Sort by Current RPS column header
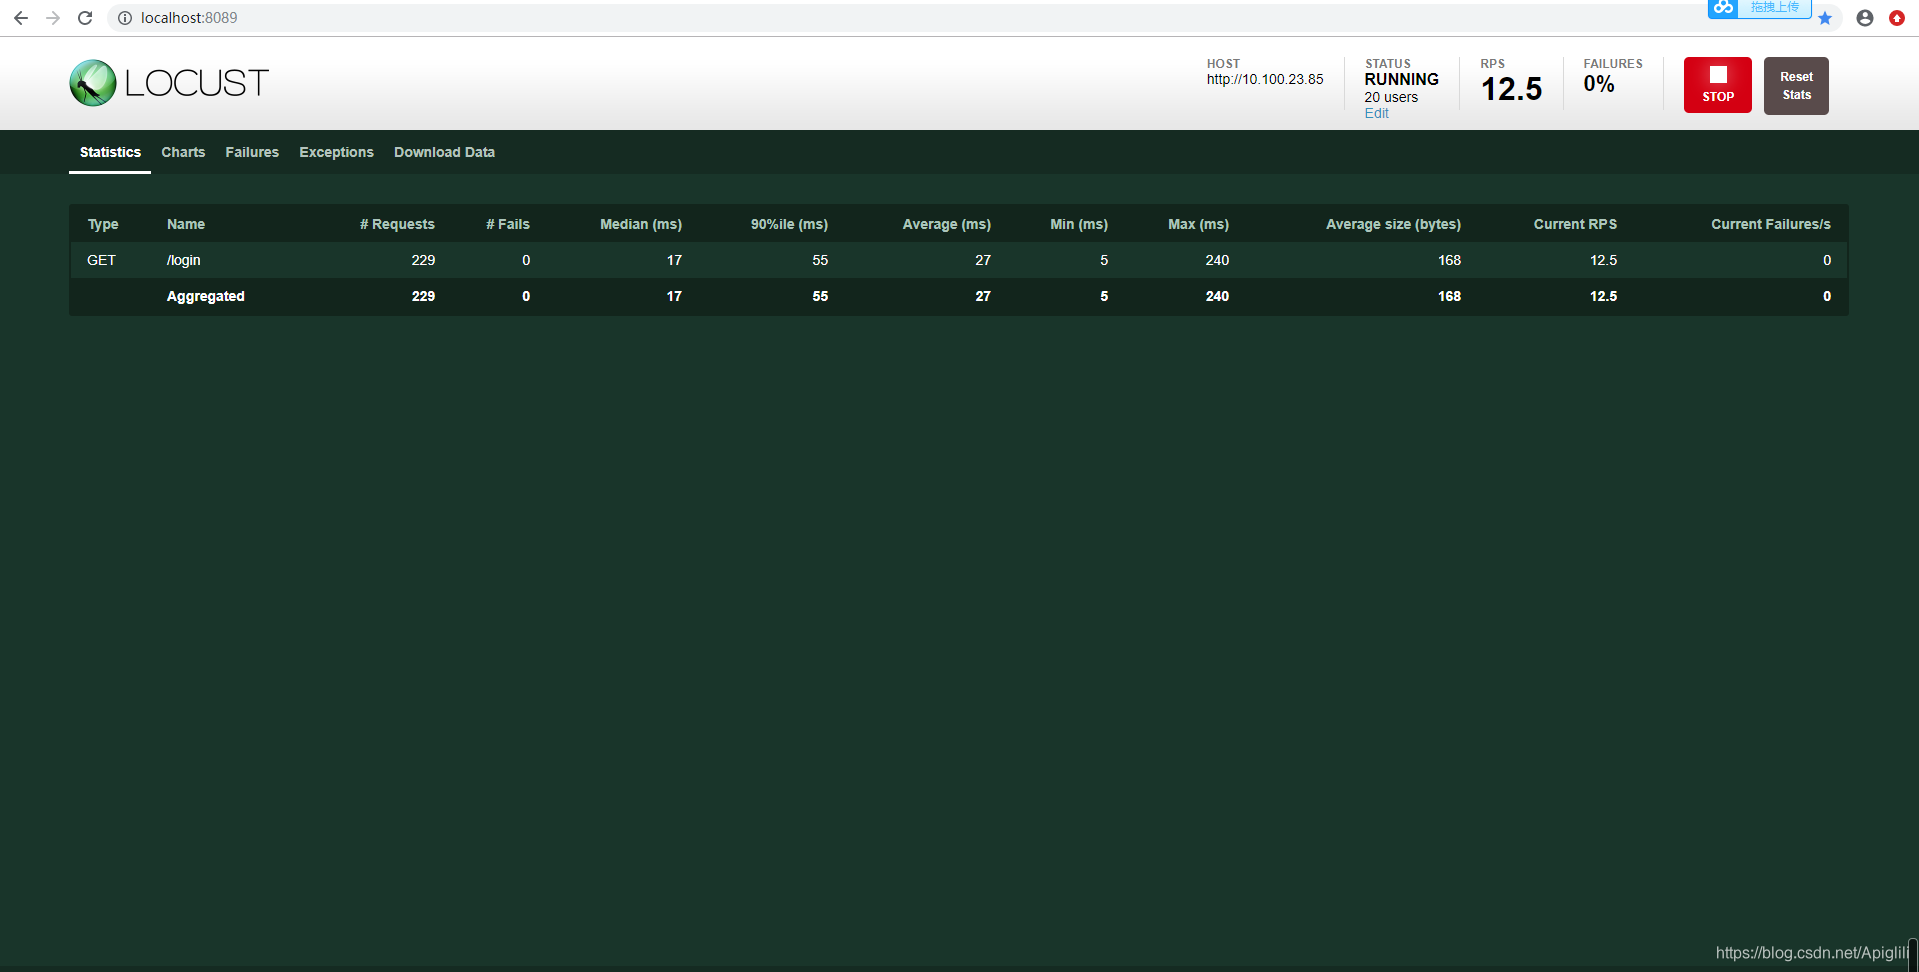 point(1575,224)
